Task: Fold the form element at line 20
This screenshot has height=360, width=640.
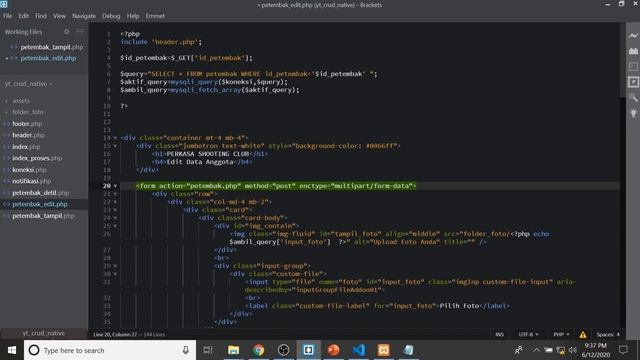Action: (x=115, y=186)
